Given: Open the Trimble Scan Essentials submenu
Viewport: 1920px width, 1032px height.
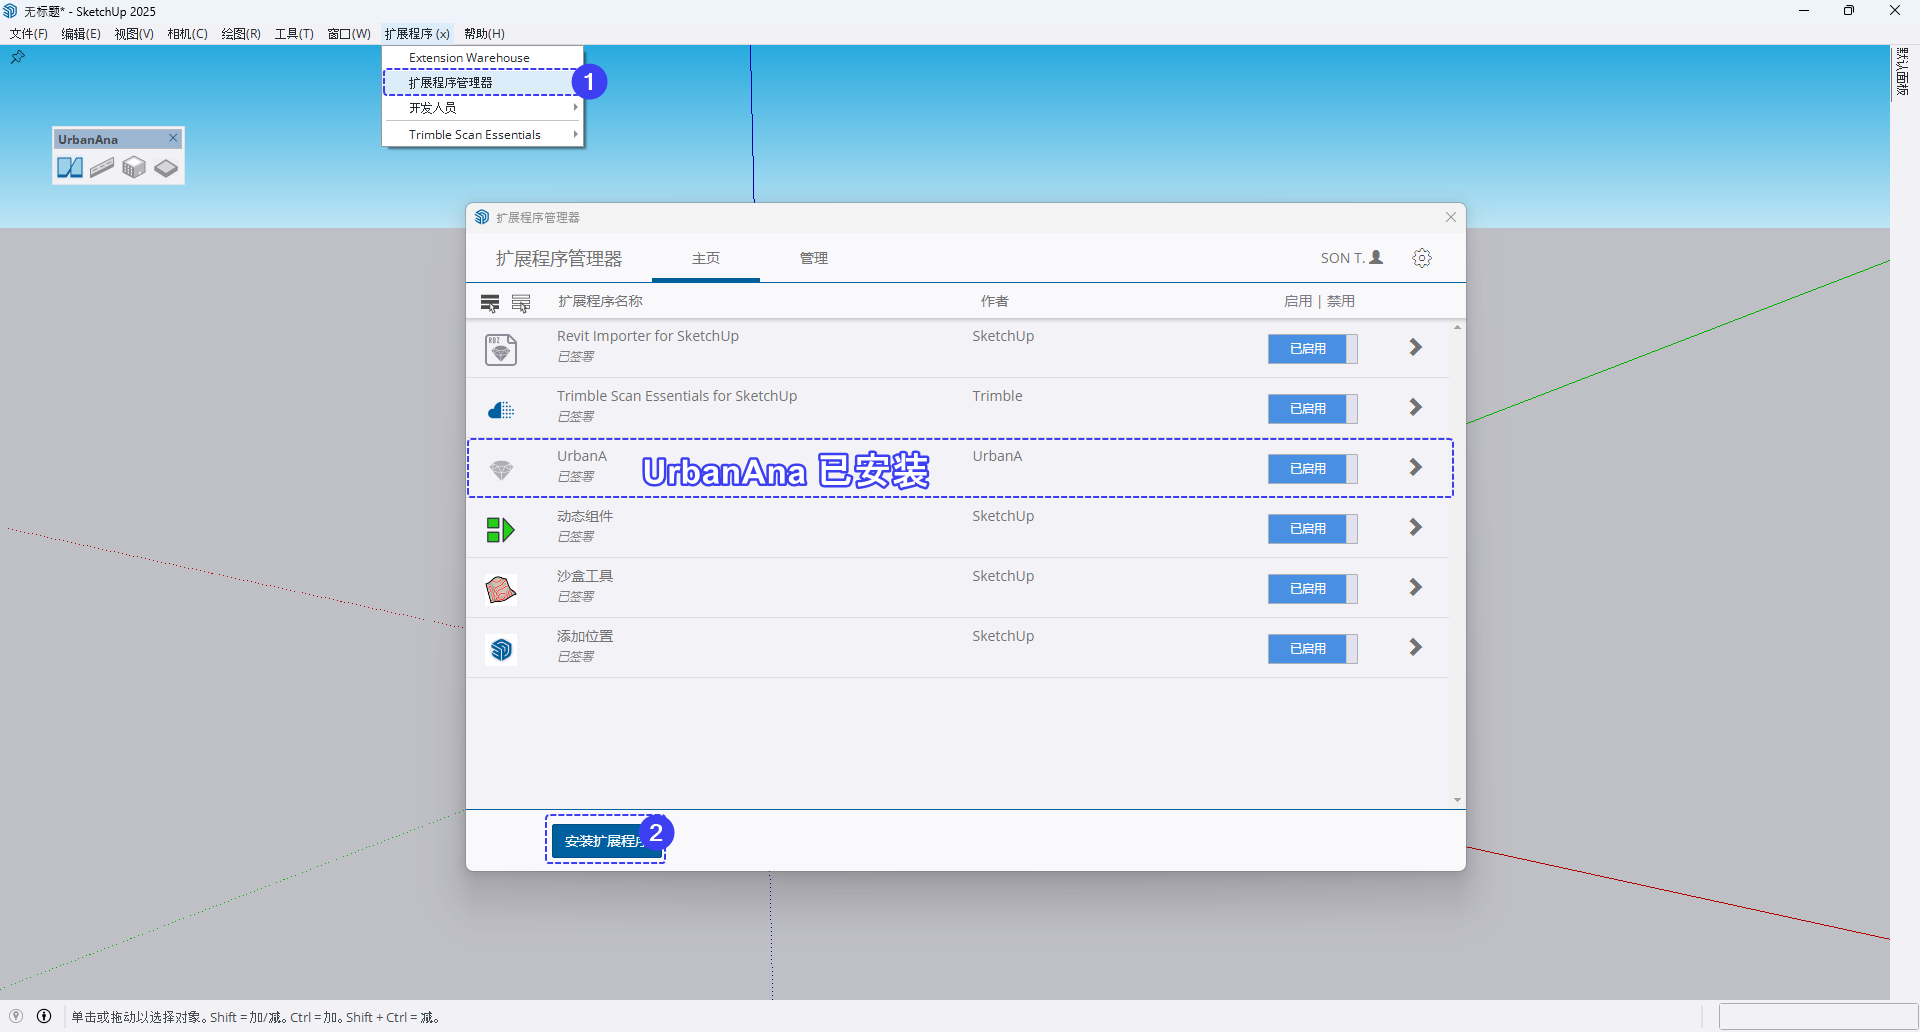Looking at the screenshot, I should click(483, 135).
